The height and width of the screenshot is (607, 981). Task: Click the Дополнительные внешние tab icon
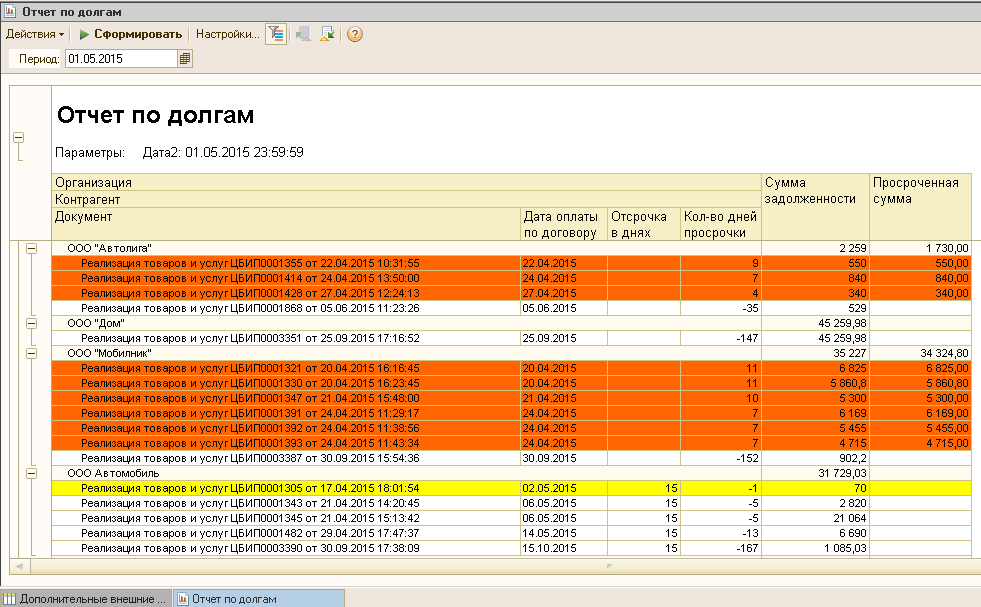pos(10,598)
